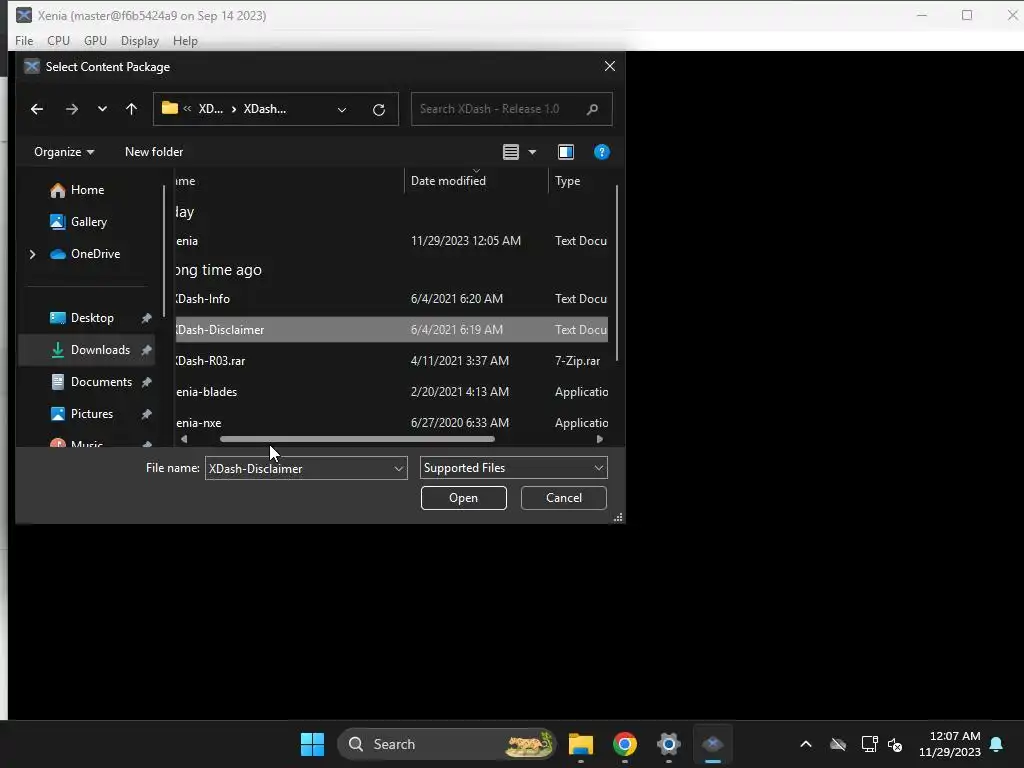Open the Settings gear app in taskbar
The image size is (1024, 768).
click(669, 744)
